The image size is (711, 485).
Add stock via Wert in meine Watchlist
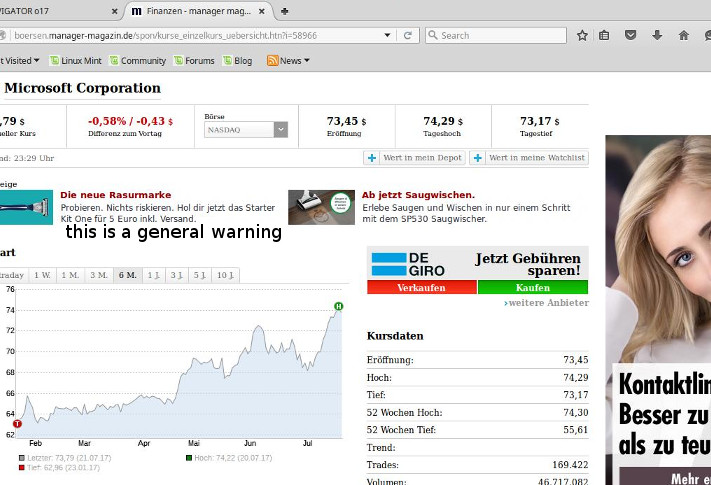(x=529, y=158)
